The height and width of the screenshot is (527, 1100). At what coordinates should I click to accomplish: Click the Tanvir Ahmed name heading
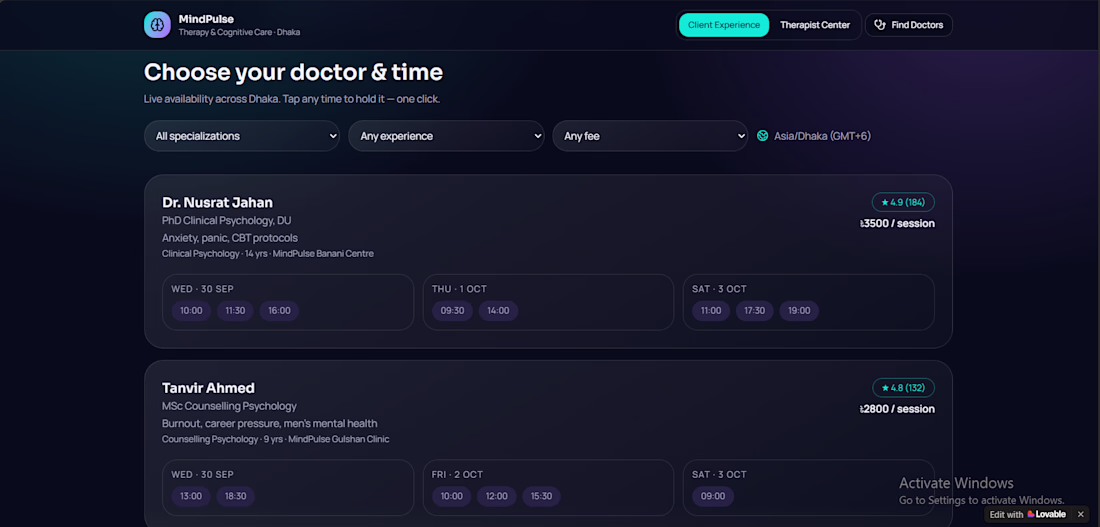(208, 388)
